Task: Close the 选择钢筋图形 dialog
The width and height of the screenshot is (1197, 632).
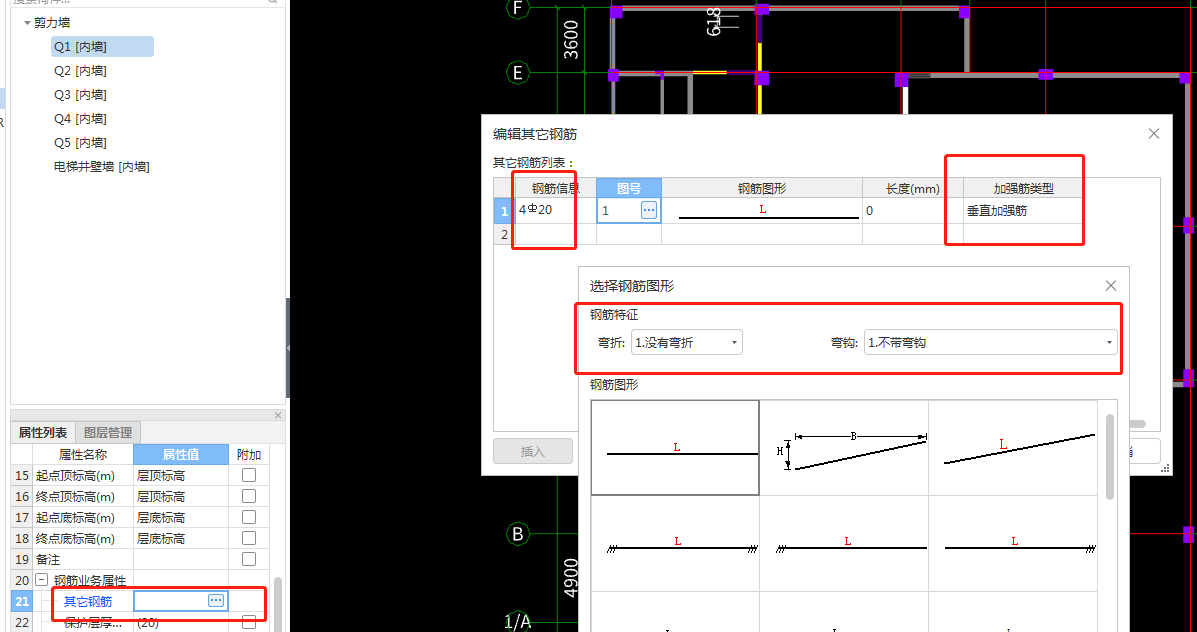Action: pos(1111,285)
